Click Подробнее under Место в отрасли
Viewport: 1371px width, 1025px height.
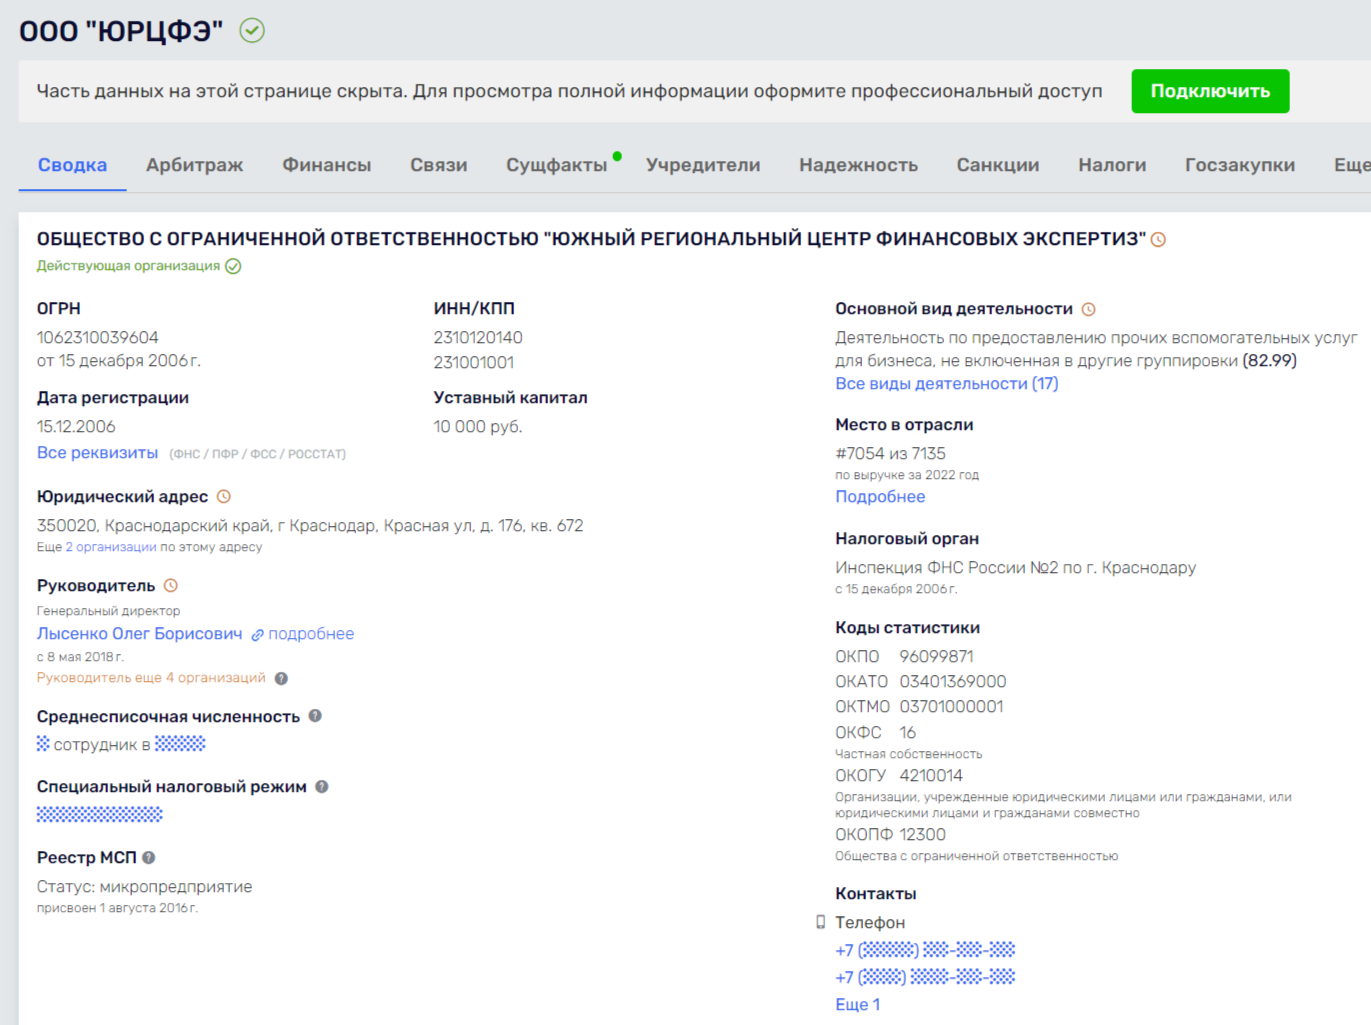[880, 497]
